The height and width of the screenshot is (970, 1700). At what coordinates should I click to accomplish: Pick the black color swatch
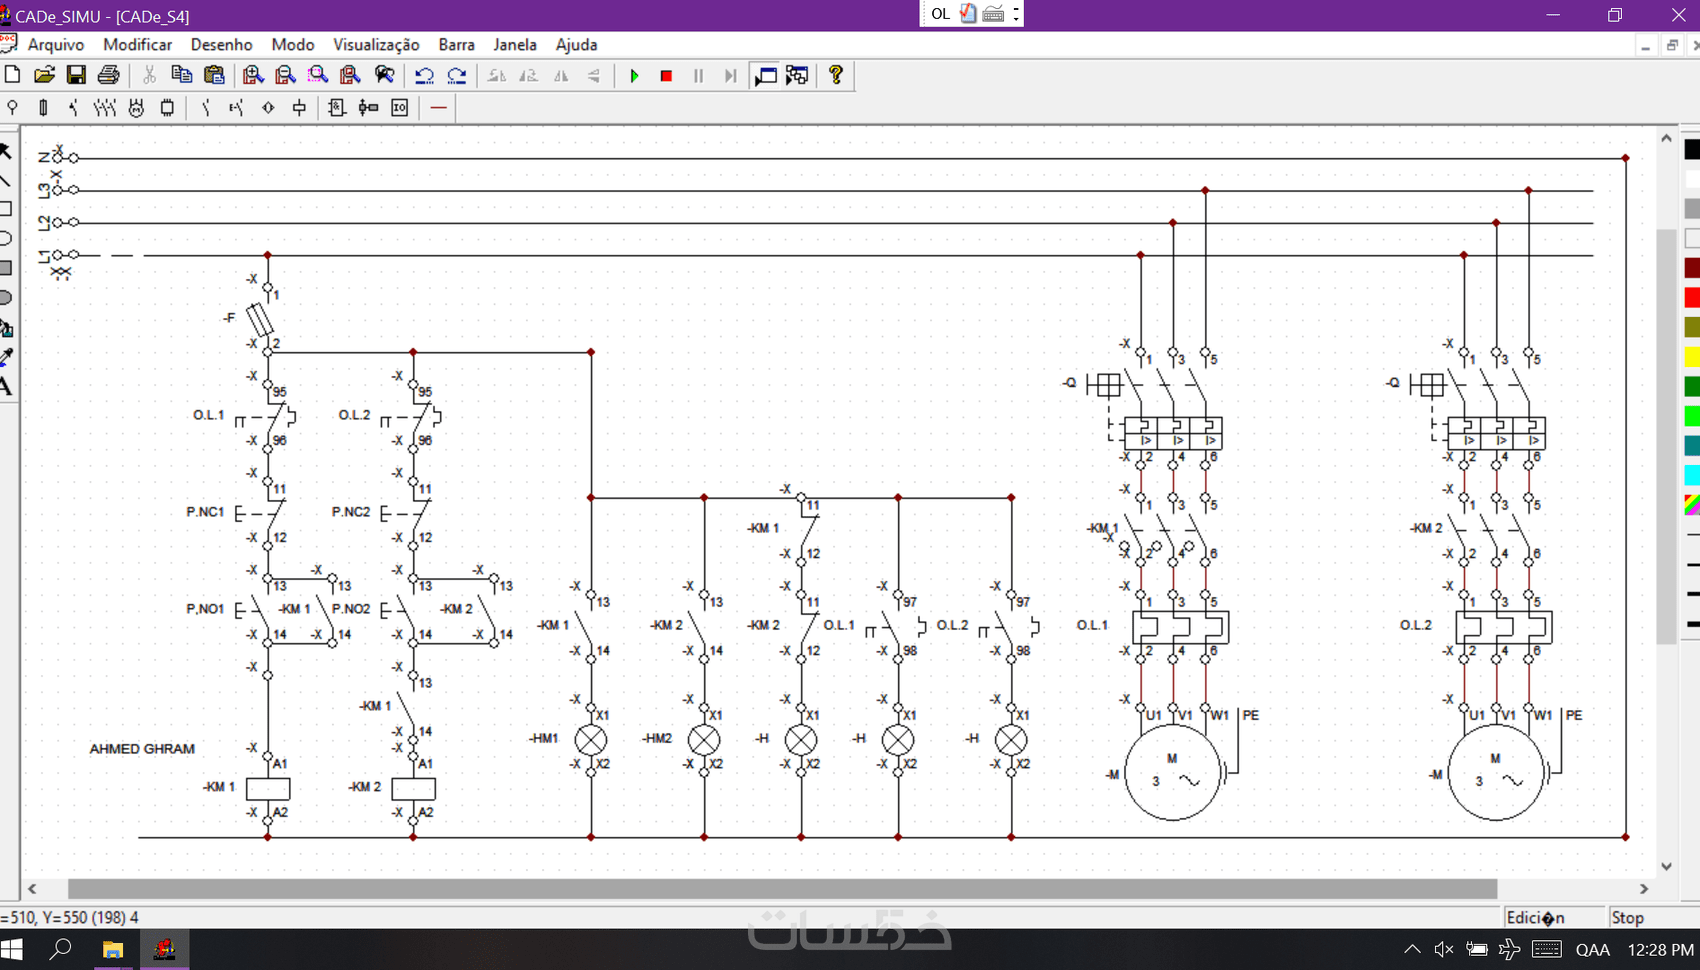point(1692,150)
